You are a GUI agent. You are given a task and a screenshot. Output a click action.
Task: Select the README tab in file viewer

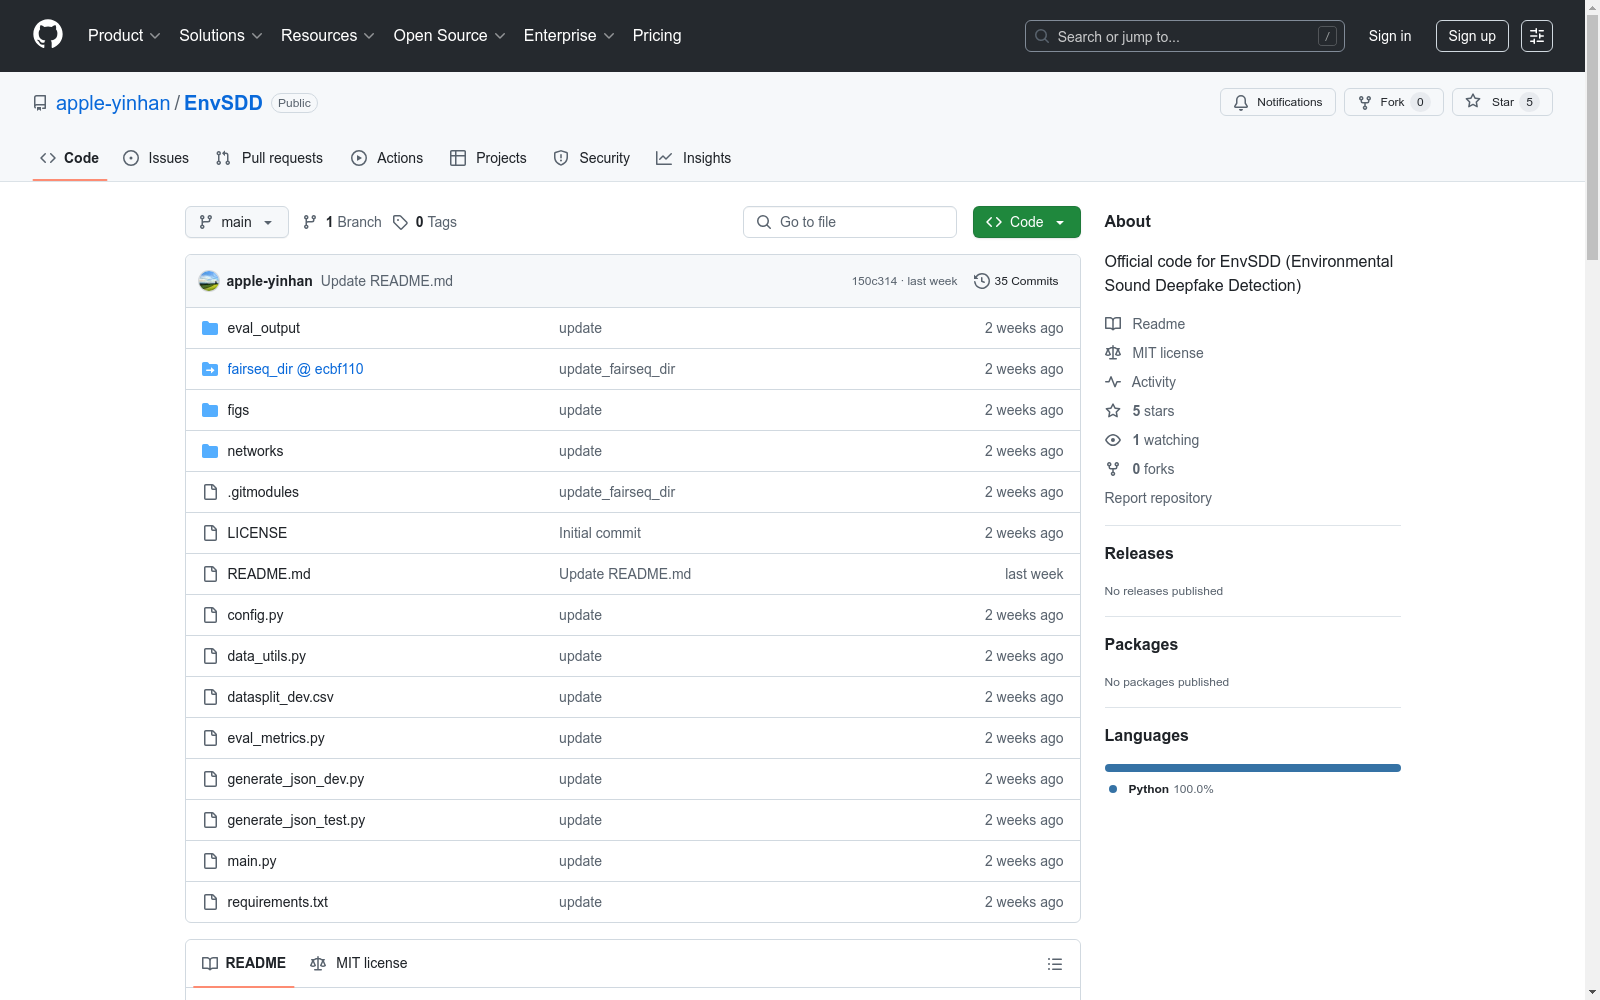click(x=244, y=963)
